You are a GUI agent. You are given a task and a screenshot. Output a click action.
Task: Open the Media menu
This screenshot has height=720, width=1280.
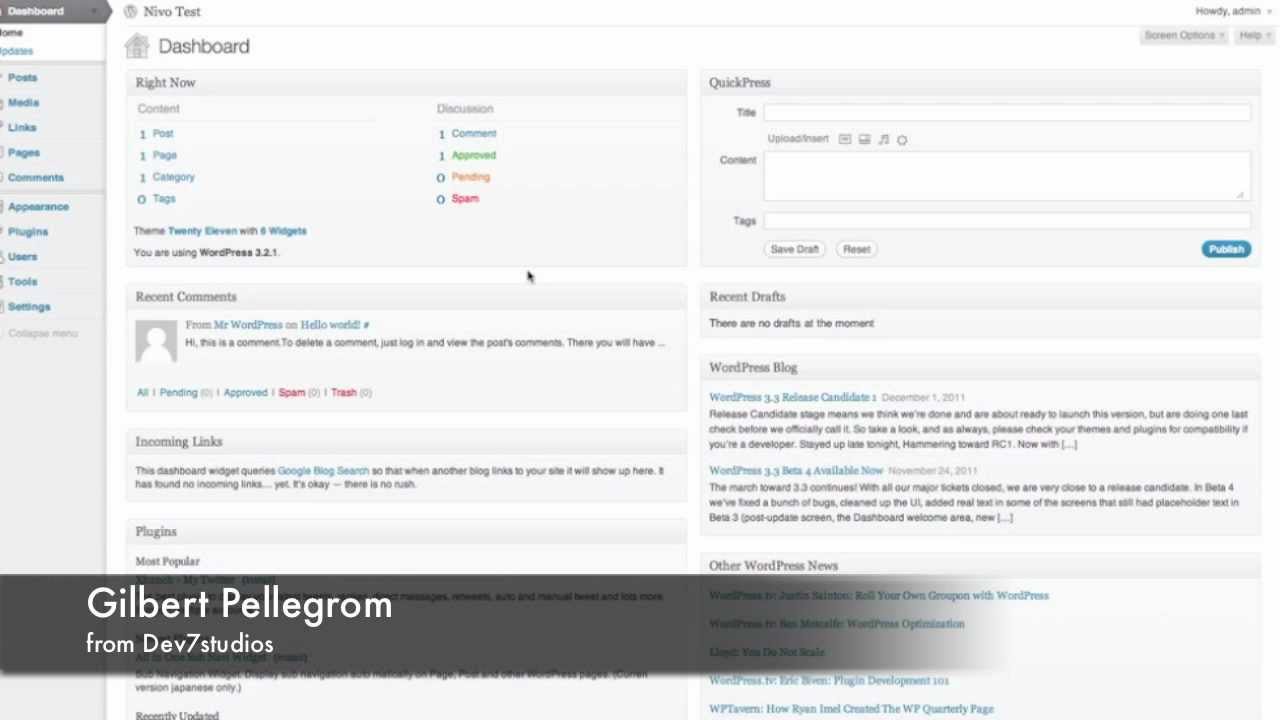tap(23, 102)
